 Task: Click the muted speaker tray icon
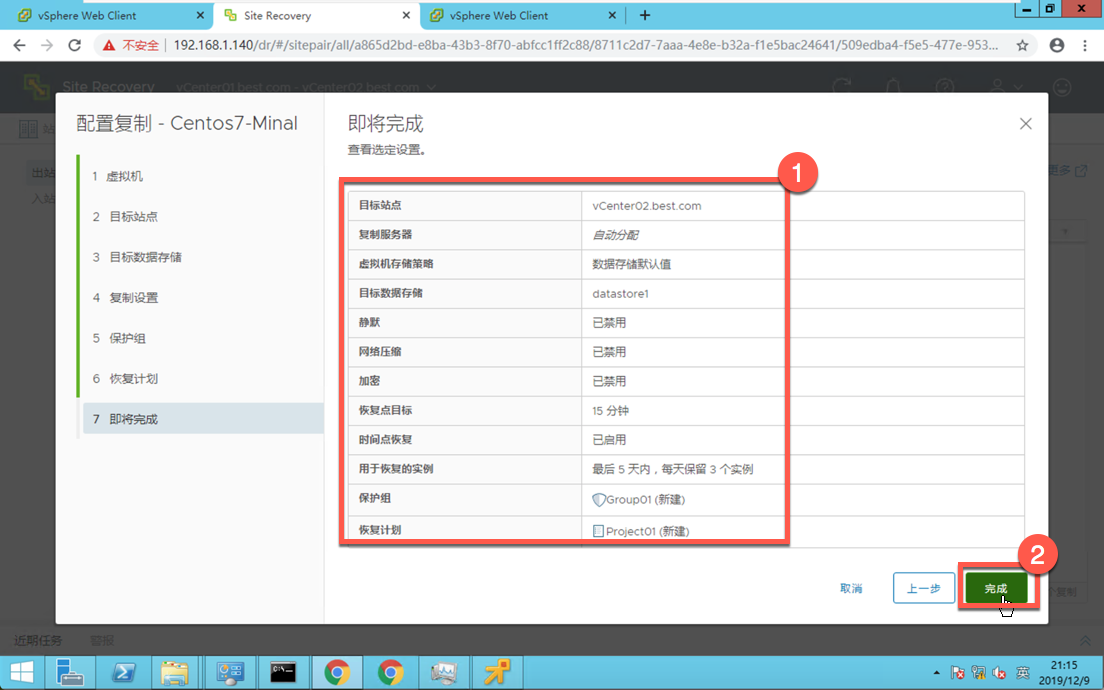(x=998, y=672)
